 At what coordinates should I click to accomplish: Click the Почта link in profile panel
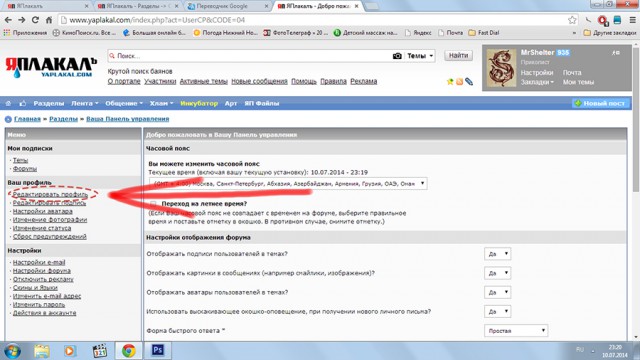click(572, 73)
